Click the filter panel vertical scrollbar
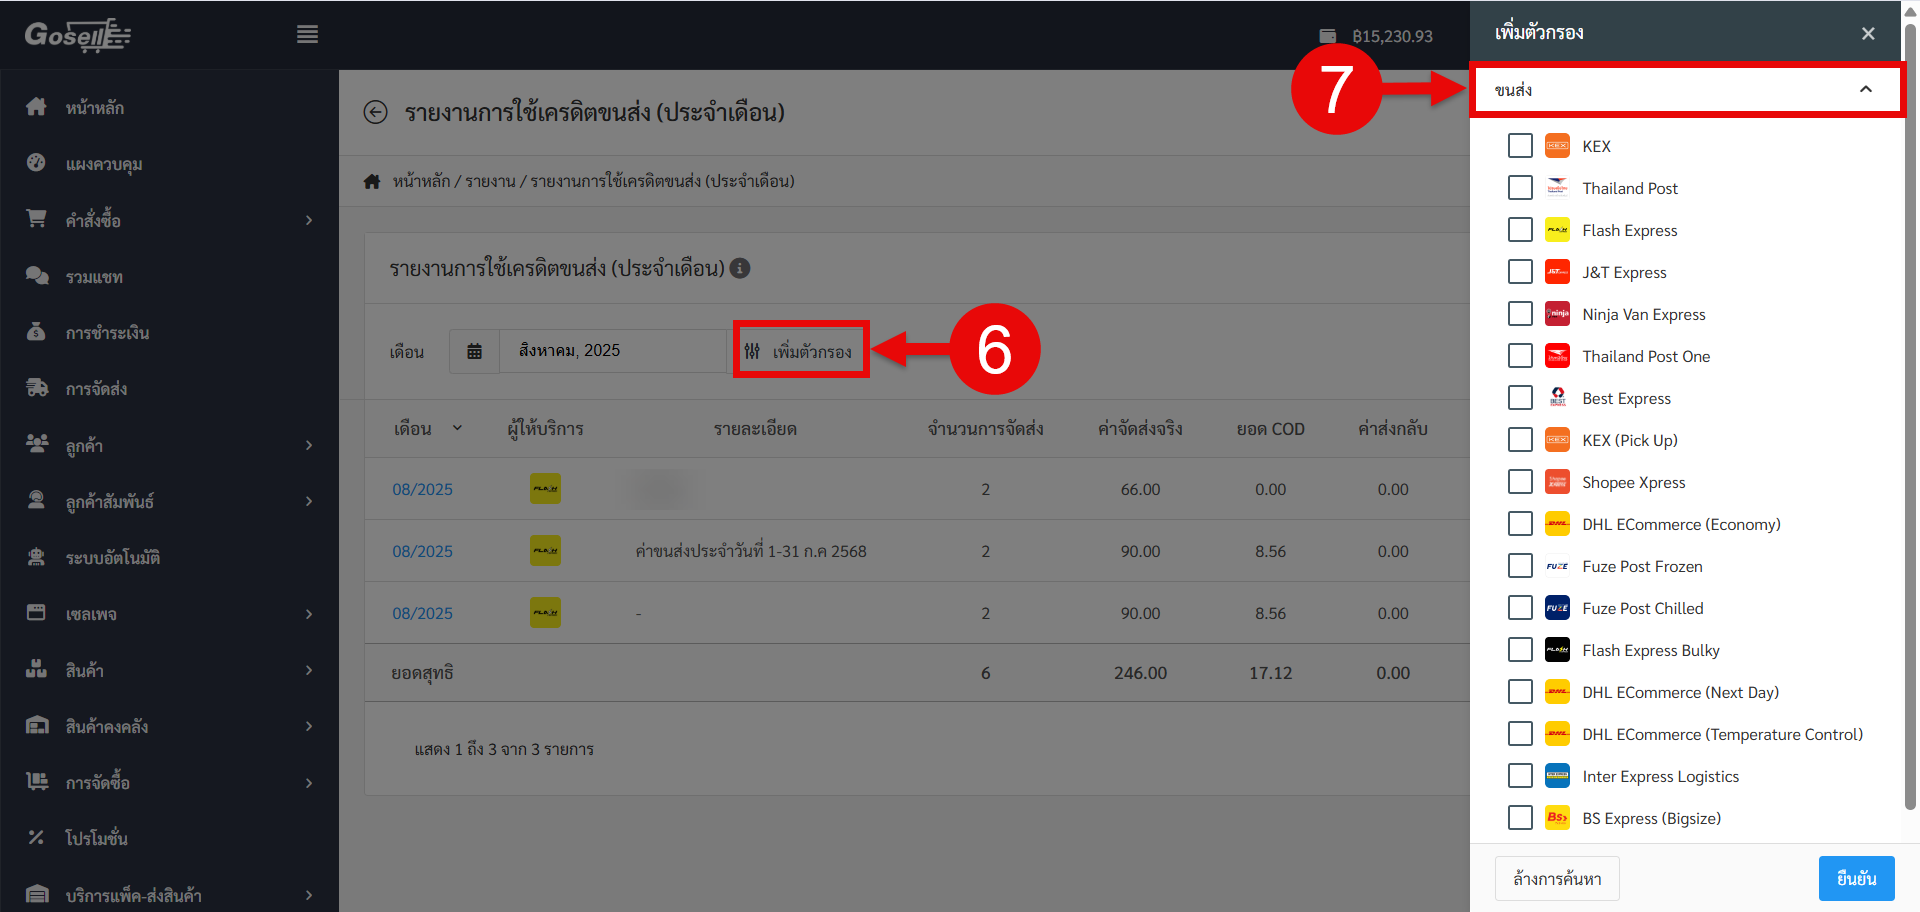Viewport: 1920px width, 912px height. [1910, 416]
